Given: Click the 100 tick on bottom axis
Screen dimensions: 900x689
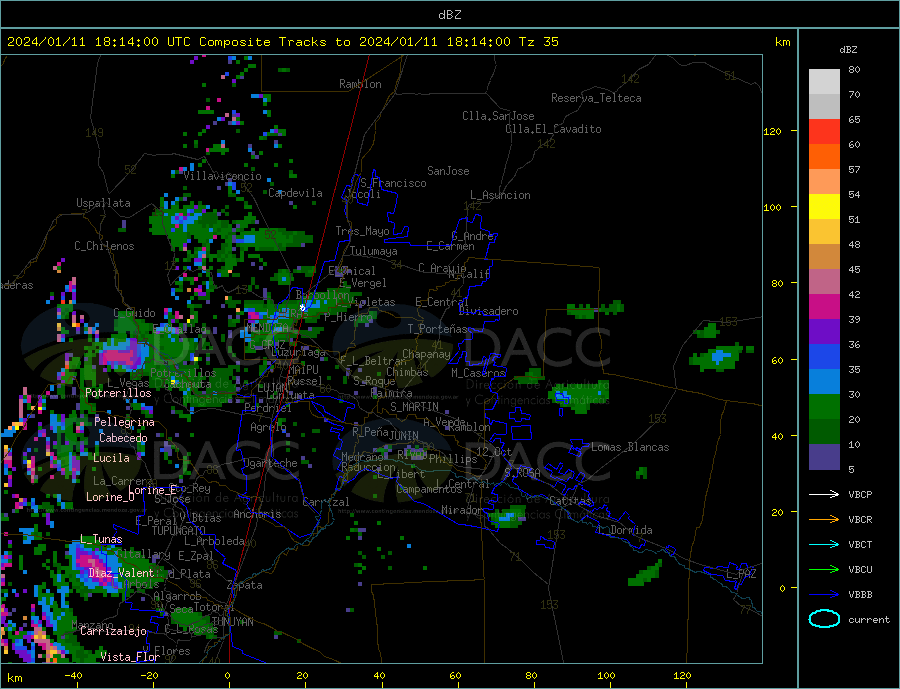Looking at the screenshot, I should 606,676.
